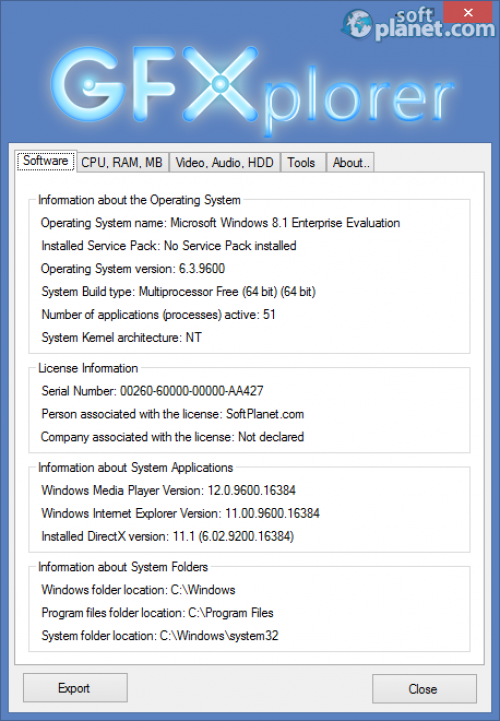This screenshot has height=721, width=500.
Task: Click the Windows folder location line
Action: (x=138, y=589)
